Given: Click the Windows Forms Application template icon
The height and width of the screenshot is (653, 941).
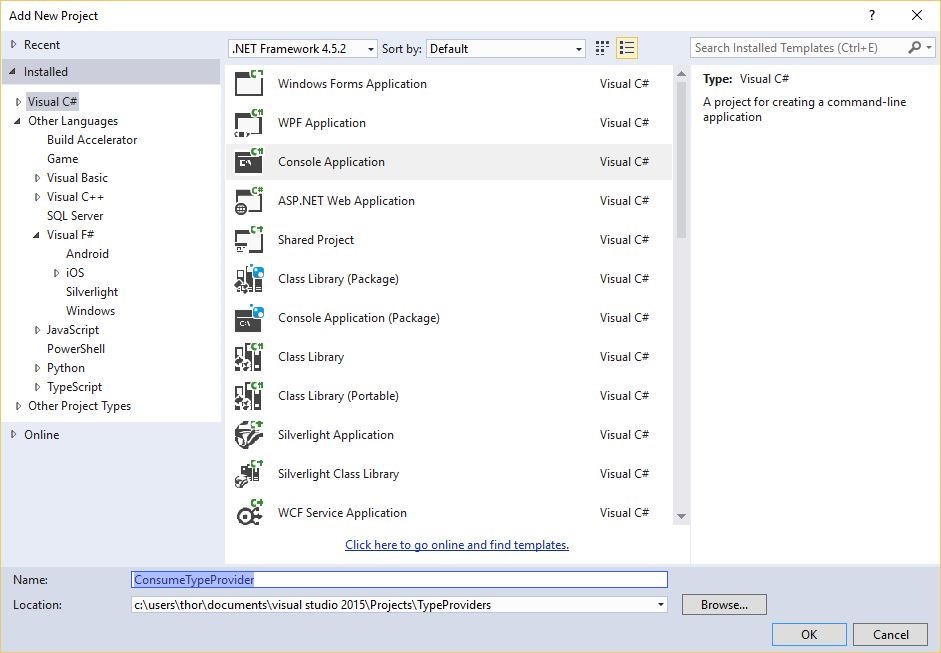Looking at the screenshot, I should coord(248,84).
